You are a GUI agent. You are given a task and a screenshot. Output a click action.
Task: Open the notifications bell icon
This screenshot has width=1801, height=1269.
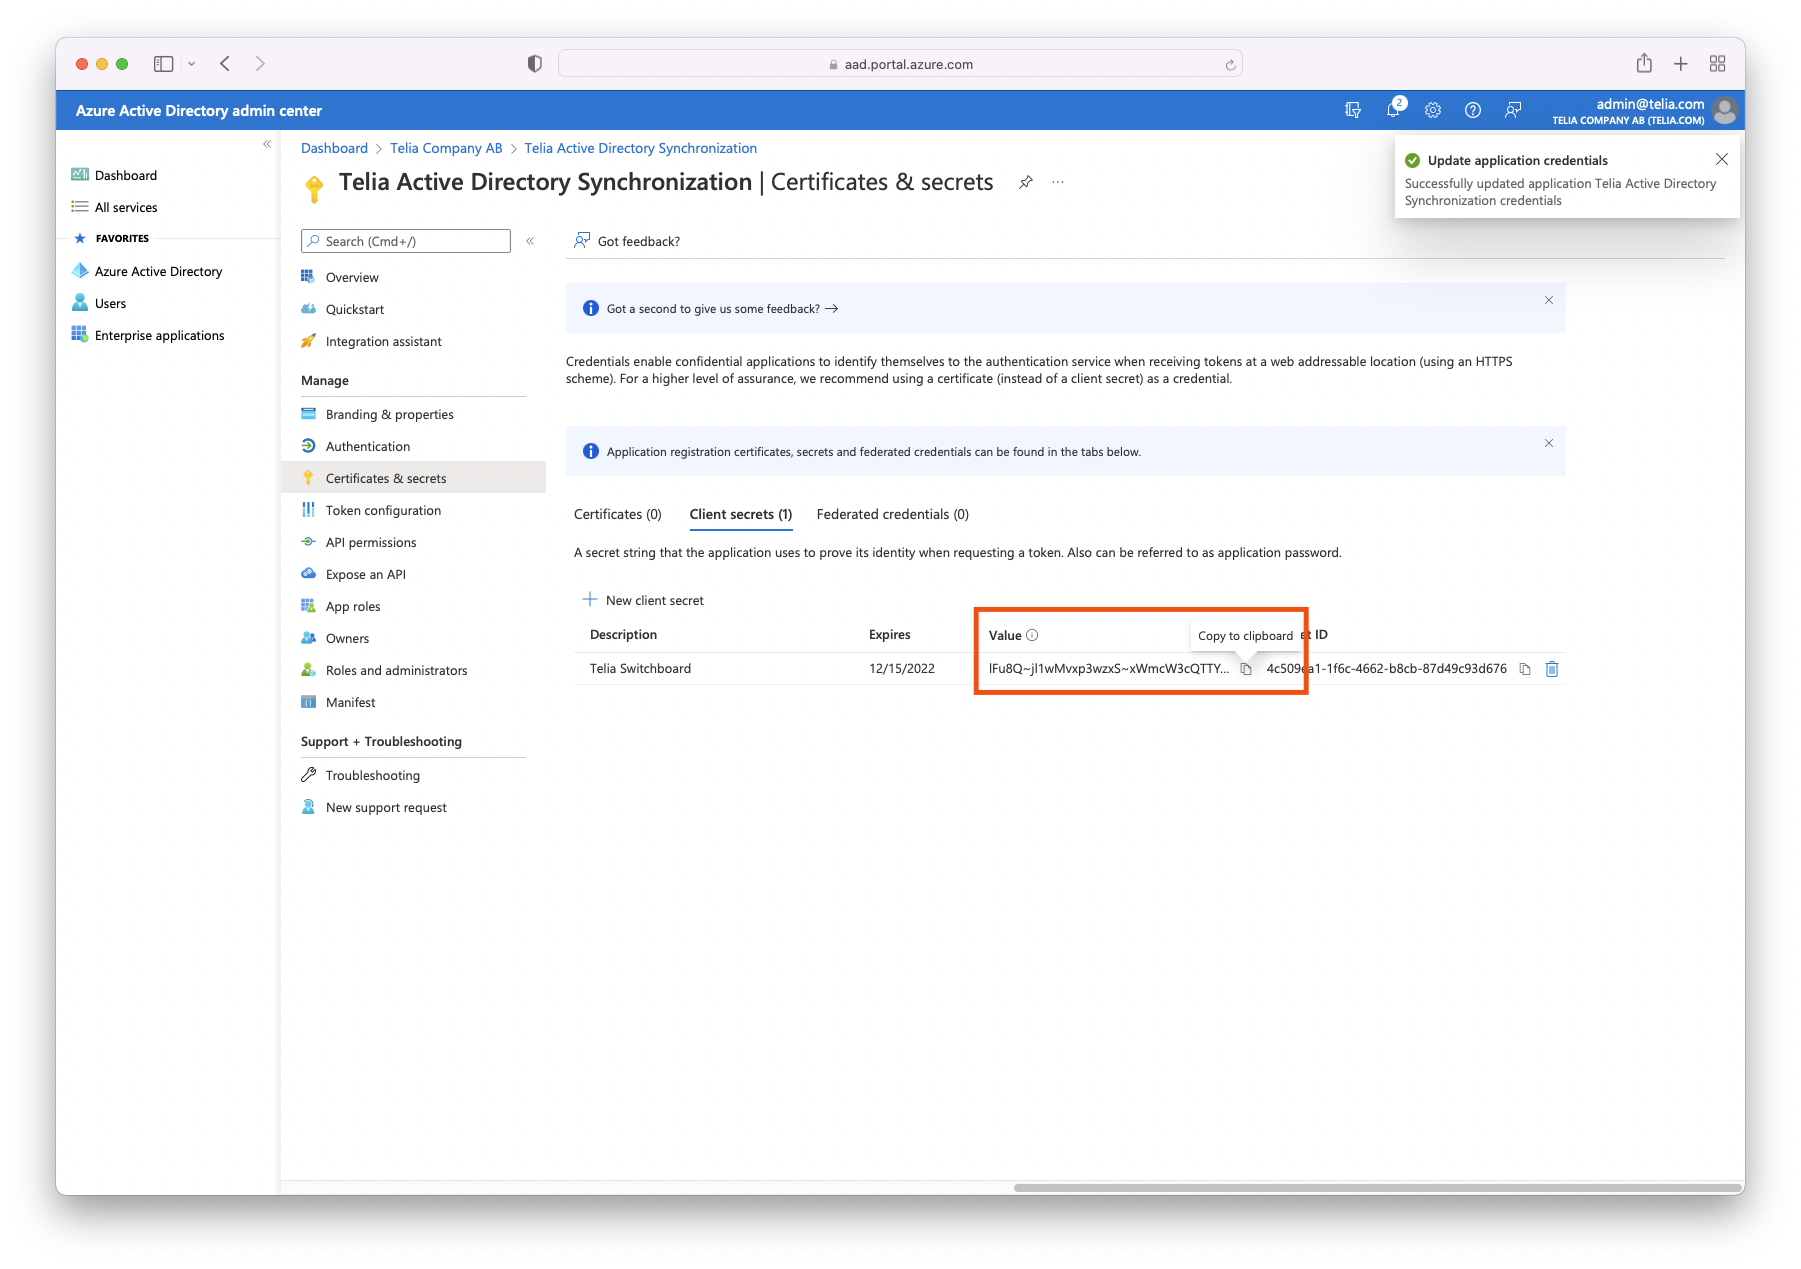(1393, 109)
